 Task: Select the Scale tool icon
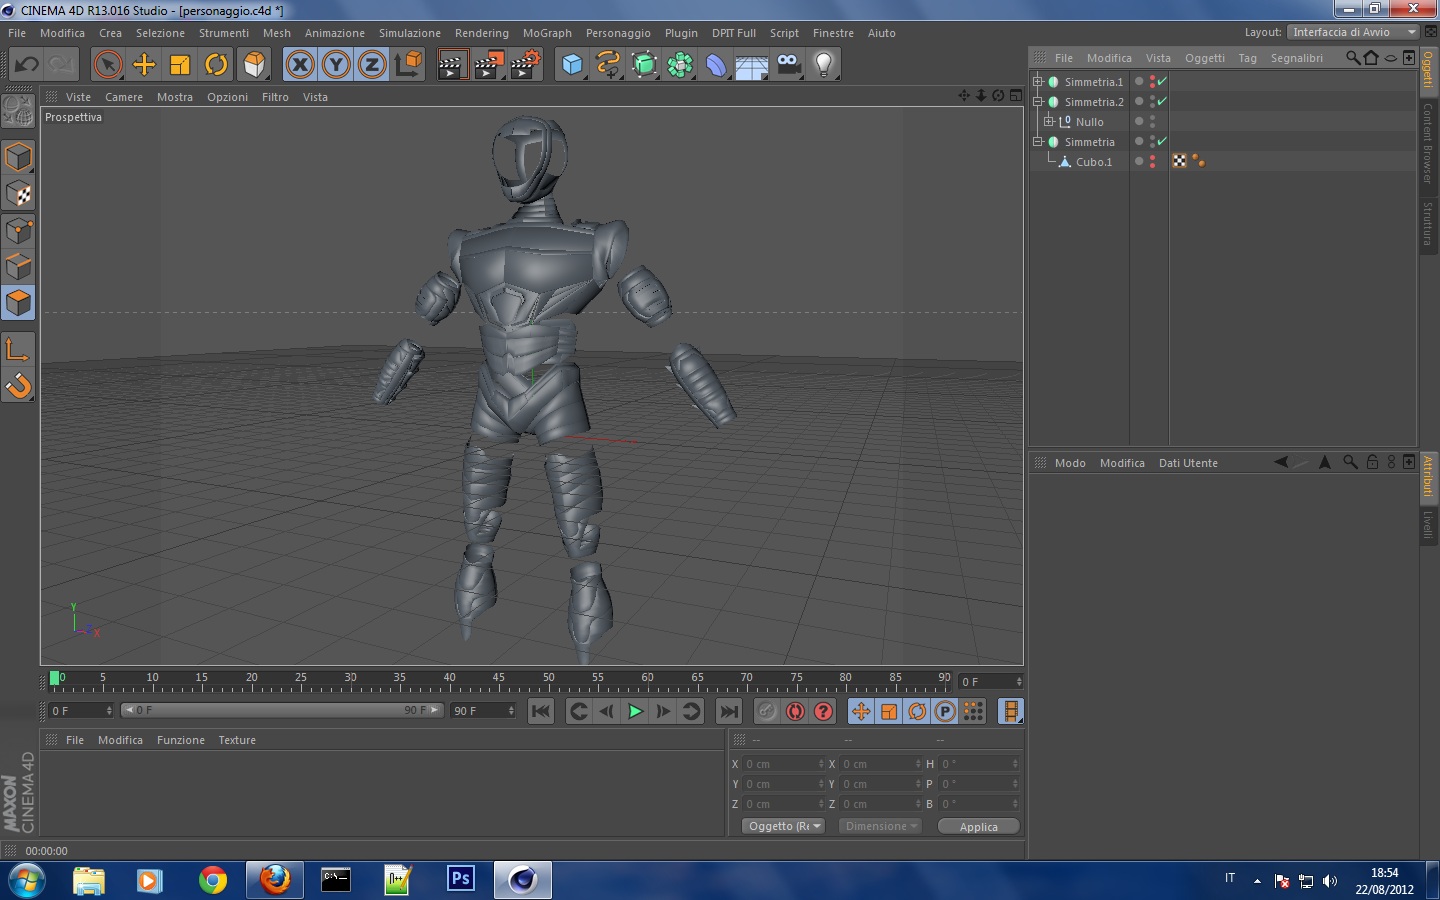tap(180, 65)
